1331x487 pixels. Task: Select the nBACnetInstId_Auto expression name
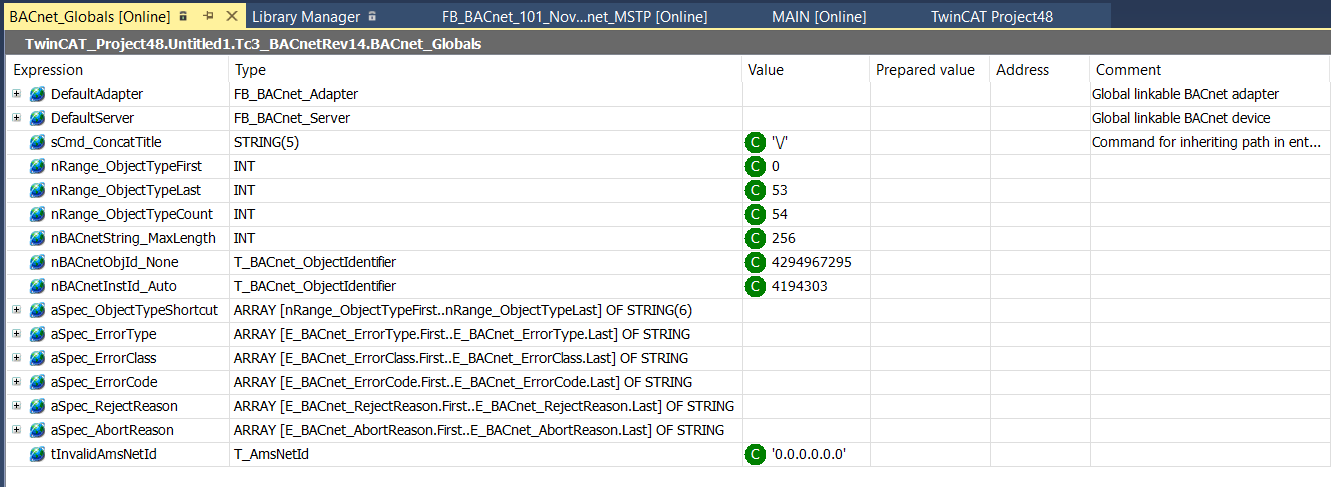(x=114, y=286)
